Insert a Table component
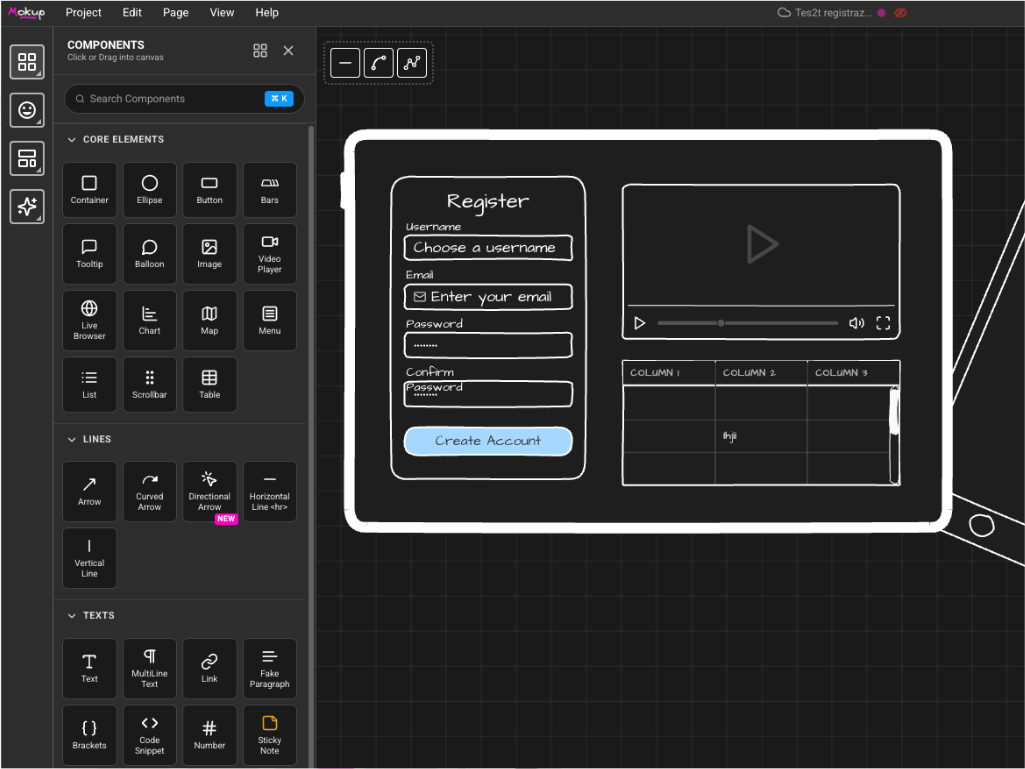Viewport: 1025px width, 769px height. (209, 384)
